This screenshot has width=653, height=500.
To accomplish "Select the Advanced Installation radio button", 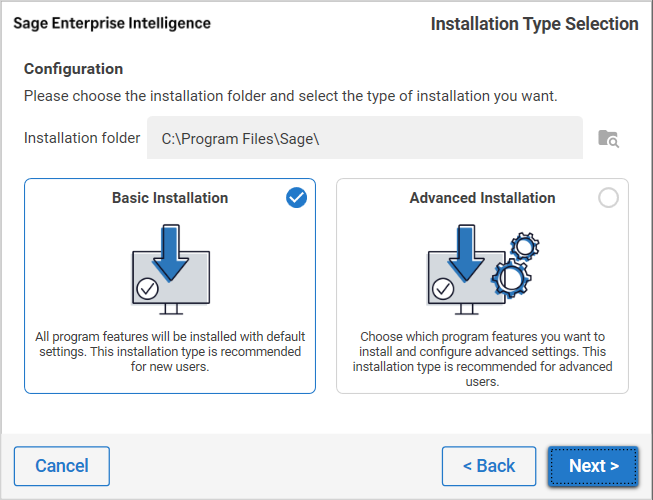I will pos(608,198).
